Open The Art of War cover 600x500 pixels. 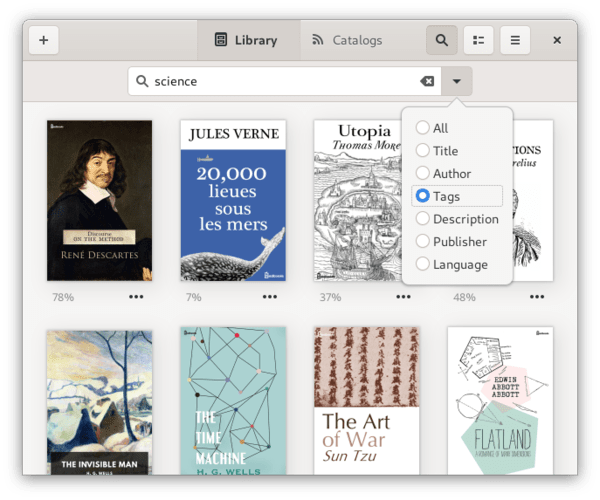point(367,401)
